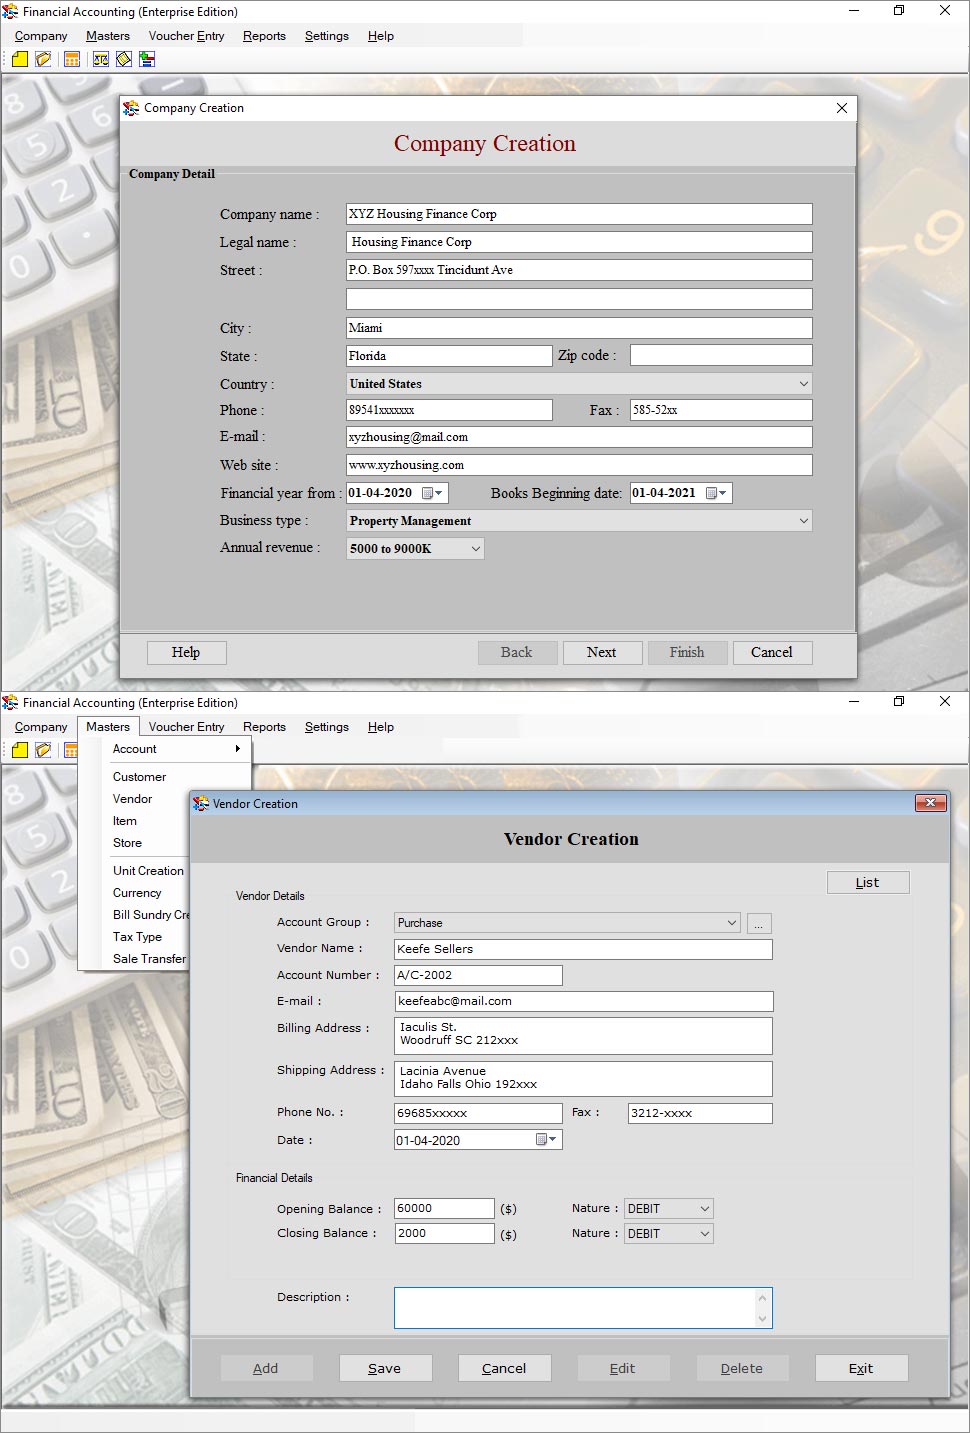Image resolution: width=970 pixels, height=1433 pixels.
Task: Click Next in Company Creation wizard
Action: click(x=602, y=652)
